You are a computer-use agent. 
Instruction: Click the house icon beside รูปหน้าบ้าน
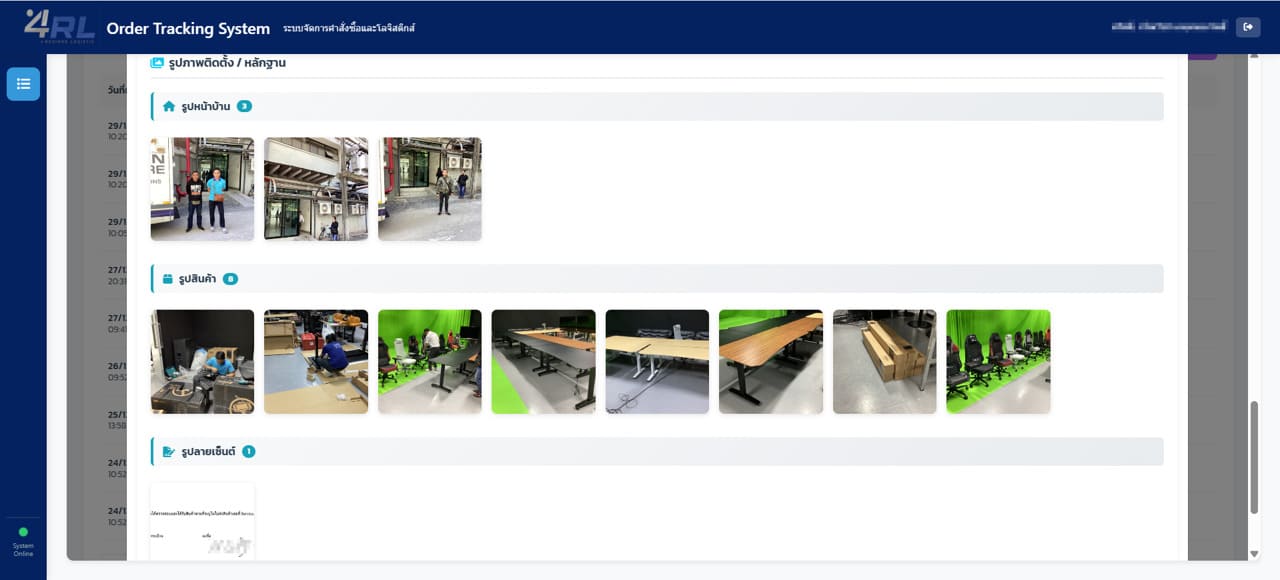click(x=169, y=106)
